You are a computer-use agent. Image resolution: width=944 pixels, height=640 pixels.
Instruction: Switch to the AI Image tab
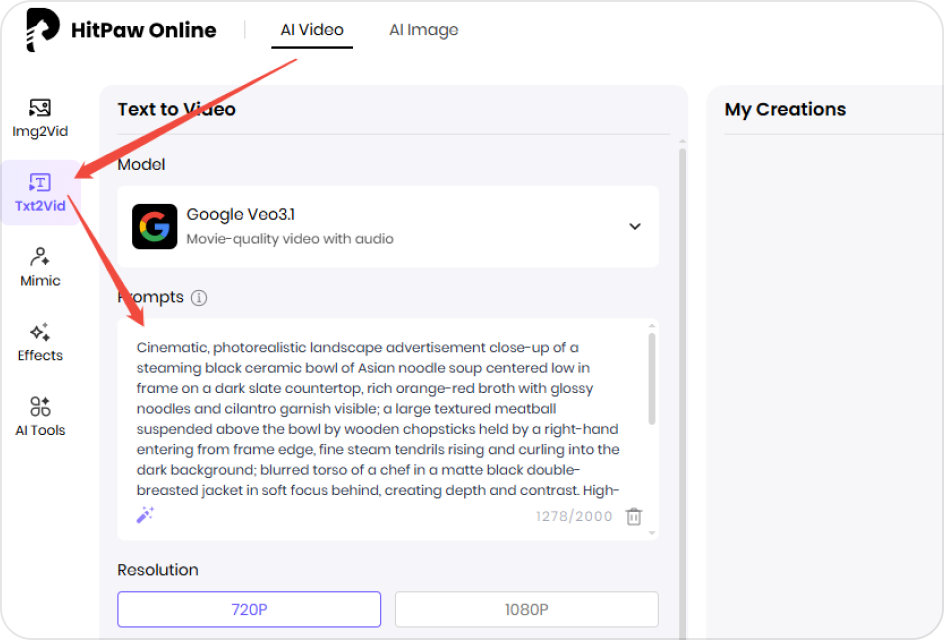tap(423, 30)
